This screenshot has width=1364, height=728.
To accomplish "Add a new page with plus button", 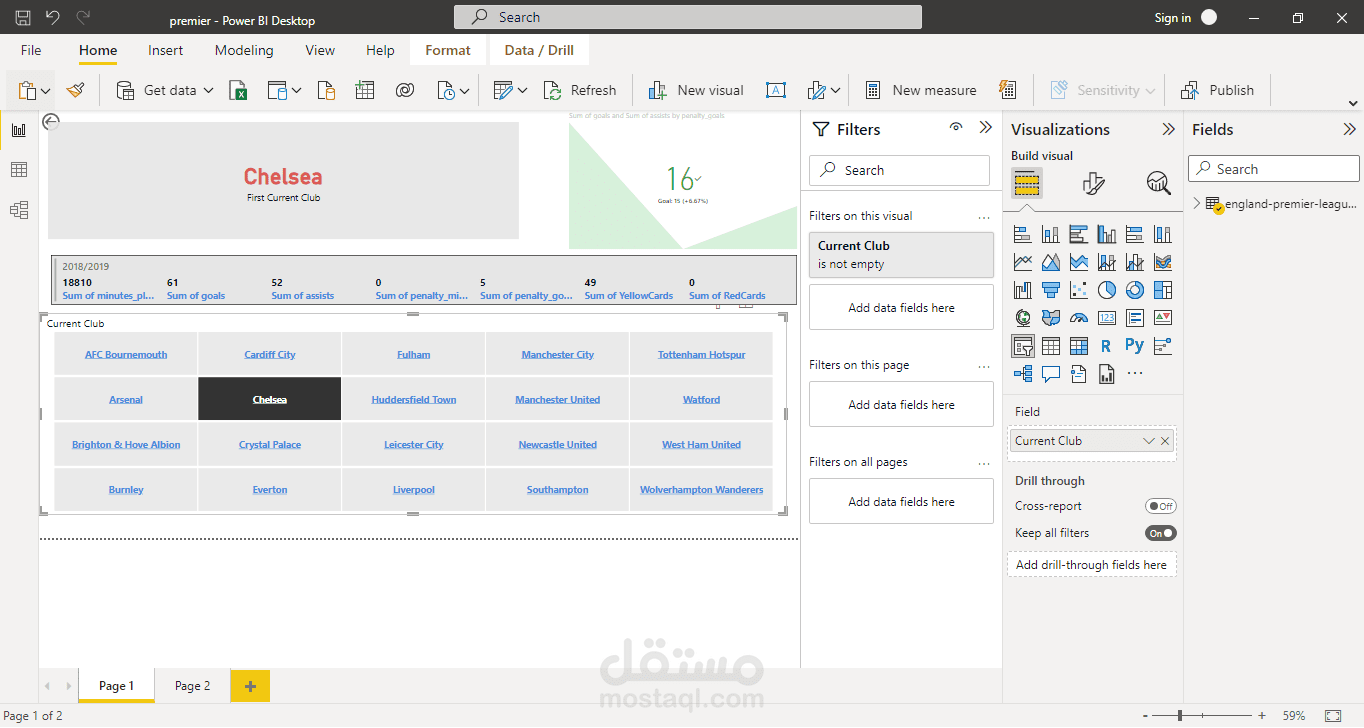I will [x=250, y=686].
